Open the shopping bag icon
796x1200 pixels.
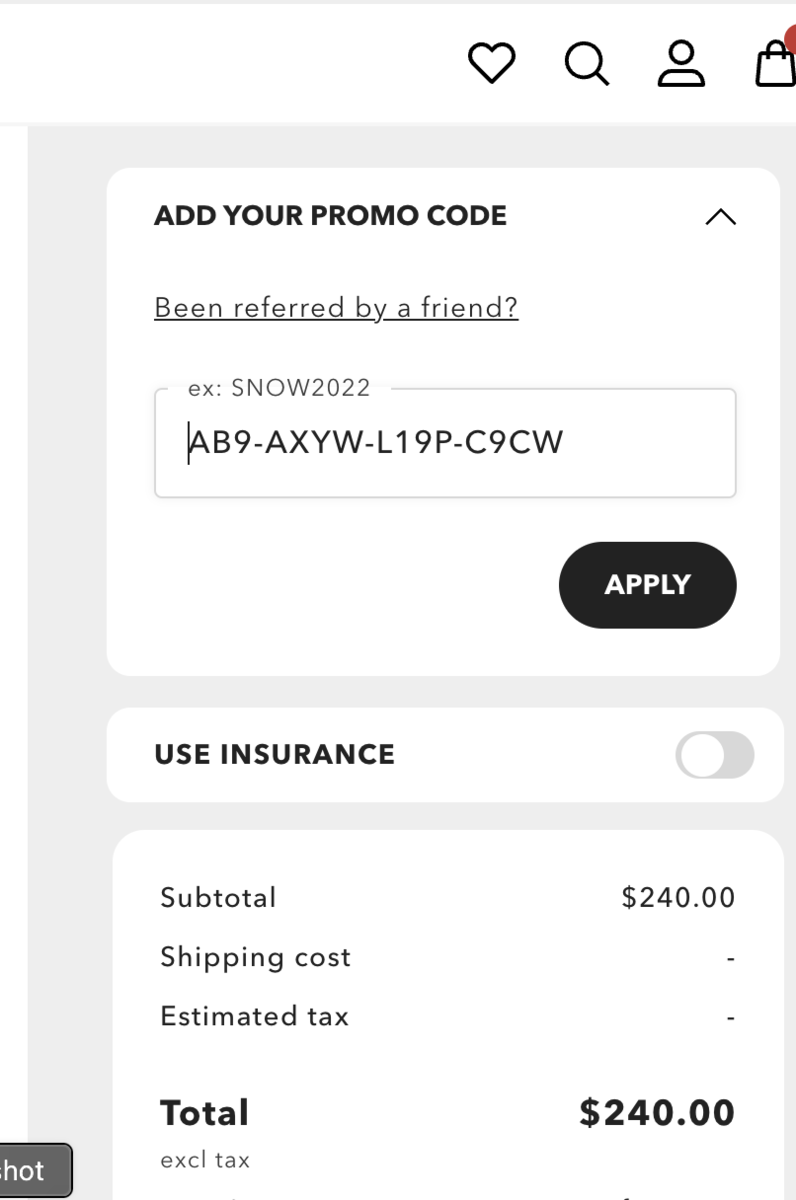(775, 65)
